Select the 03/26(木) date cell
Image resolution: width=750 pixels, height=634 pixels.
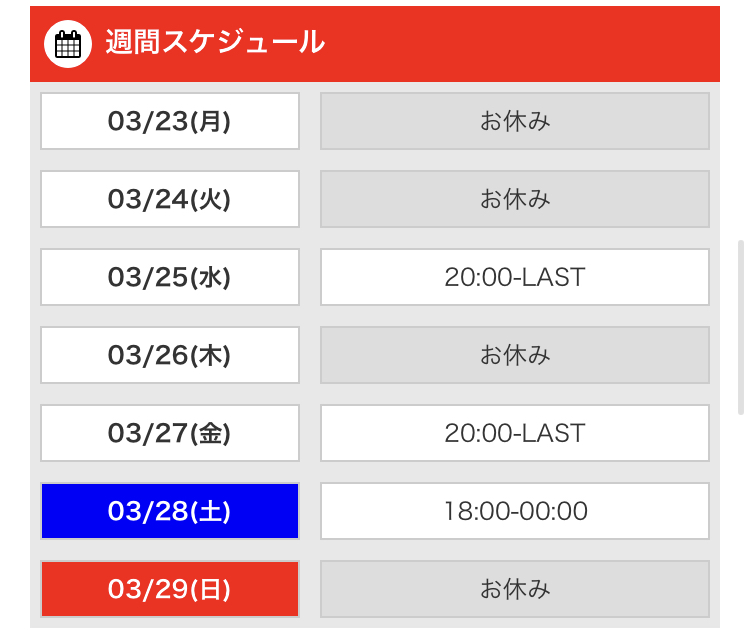[170, 355]
